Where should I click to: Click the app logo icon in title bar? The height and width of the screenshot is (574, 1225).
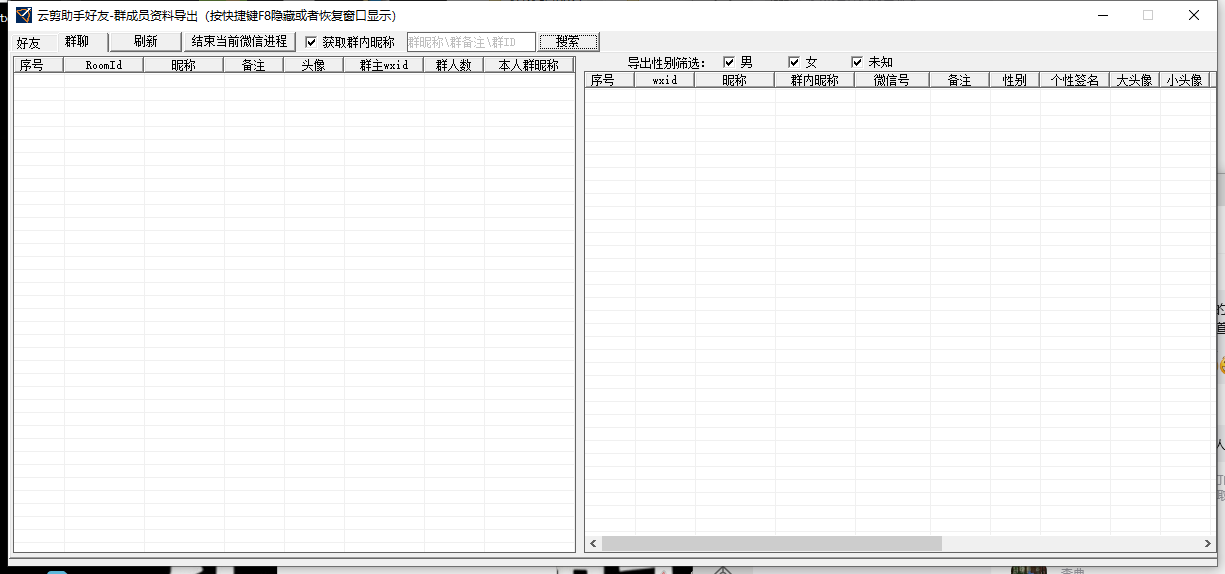tap(22, 15)
